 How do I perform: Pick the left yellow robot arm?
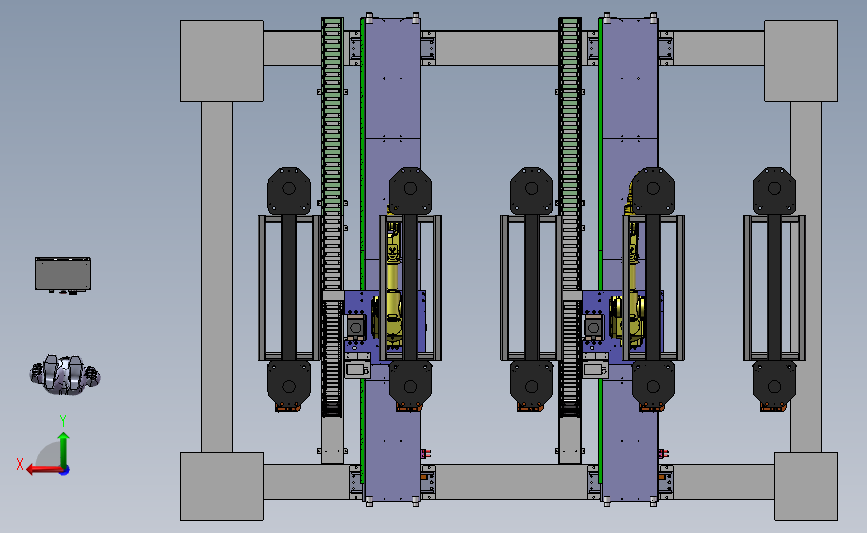point(393,276)
